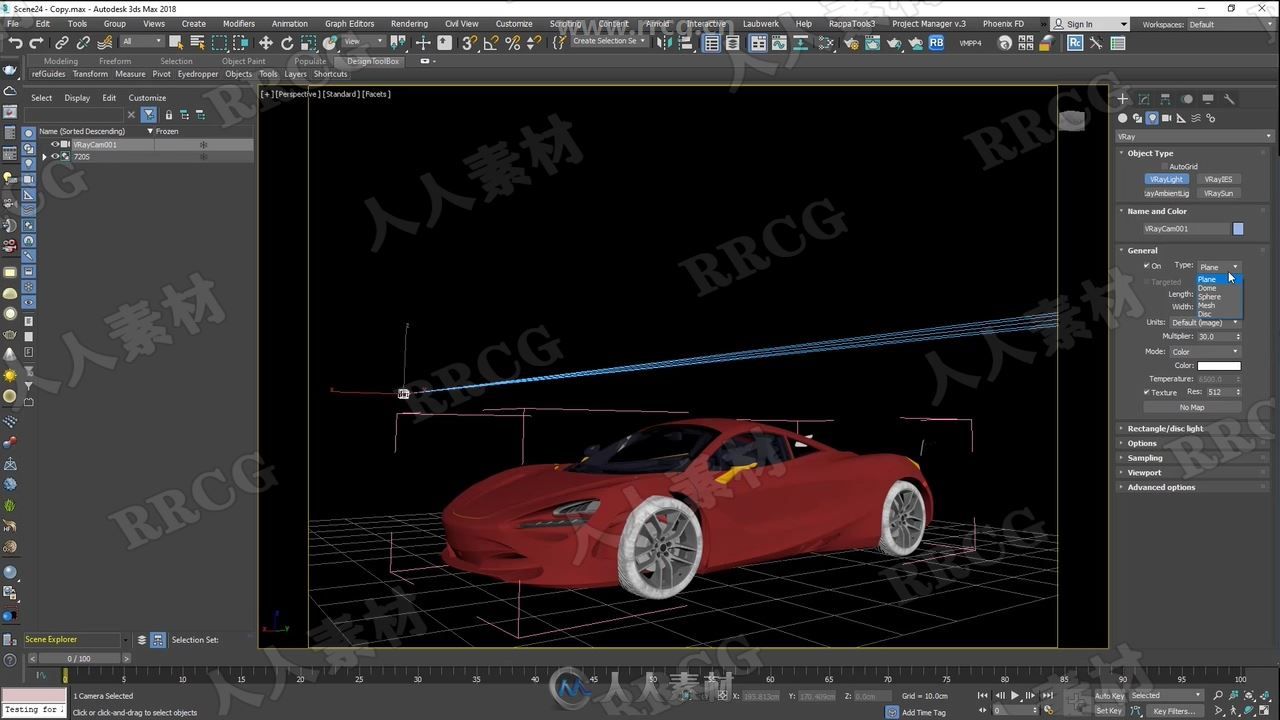Click the object color swatch beside VRayCam001

(1238, 229)
